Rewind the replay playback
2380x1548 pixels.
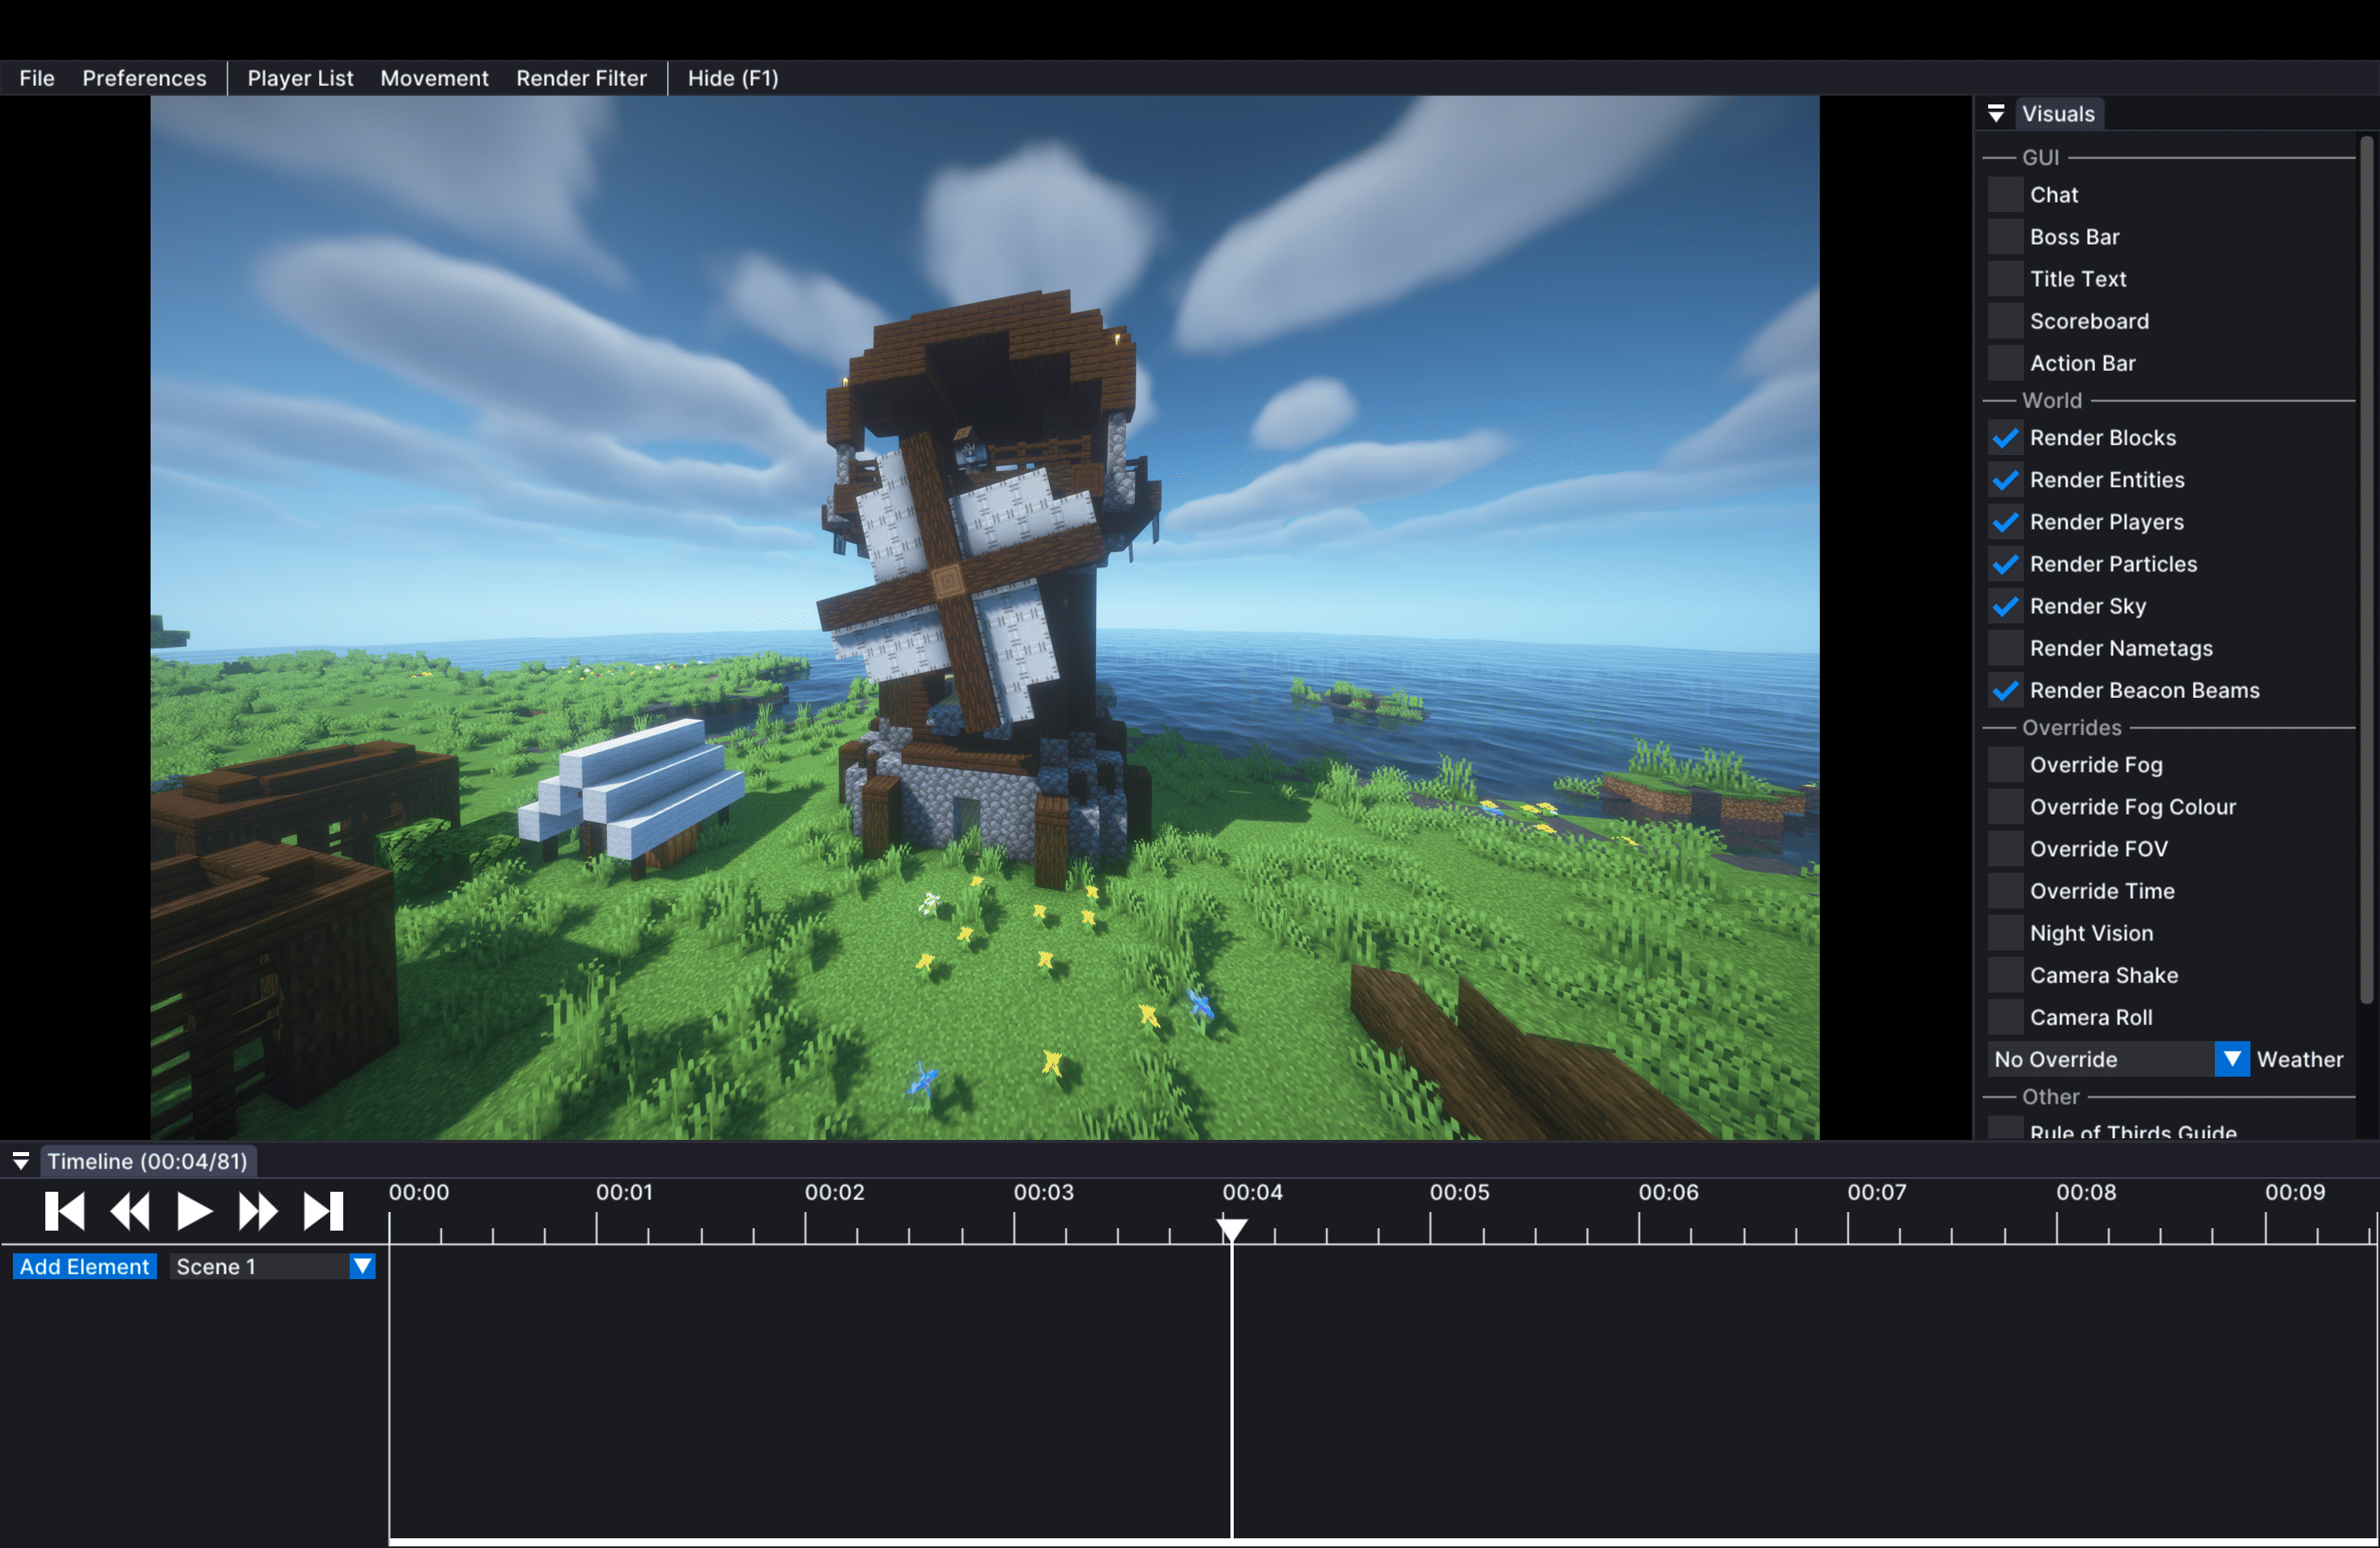130,1211
